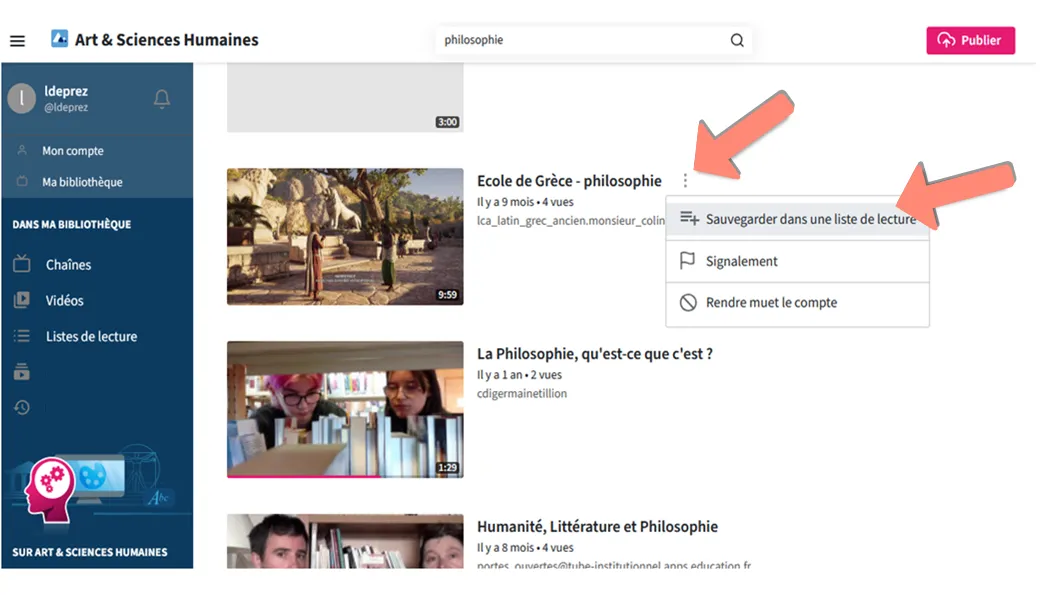Click the mute-account ban icon

tap(688, 303)
